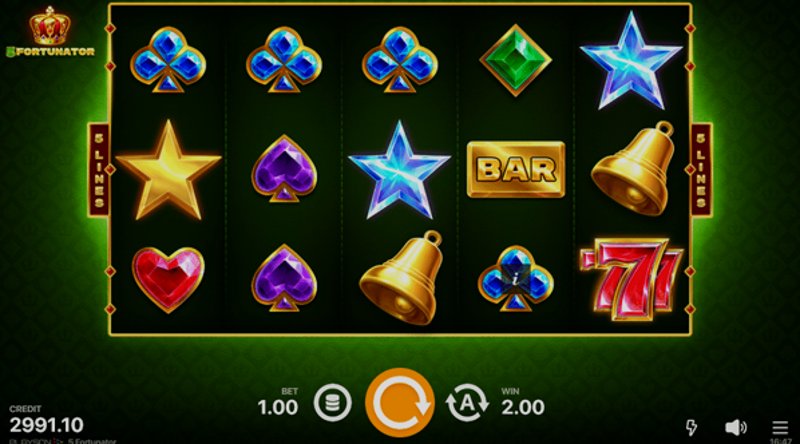Select the golden bell in the middle reel
800x444 pixels.
click(x=400, y=279)
